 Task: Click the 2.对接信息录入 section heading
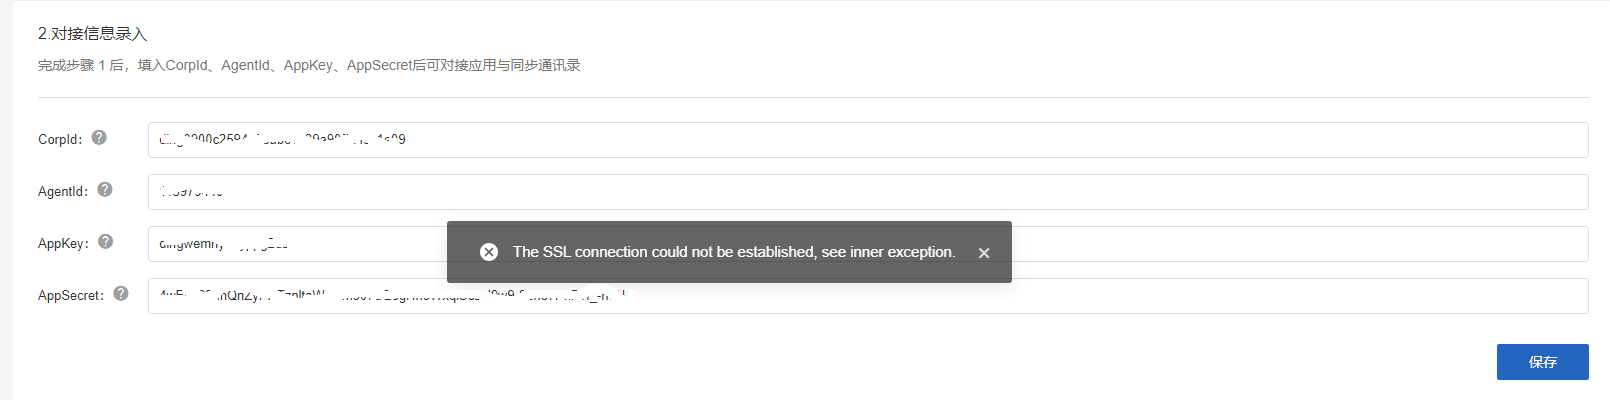pyautogui.click(x=92, y=34)
